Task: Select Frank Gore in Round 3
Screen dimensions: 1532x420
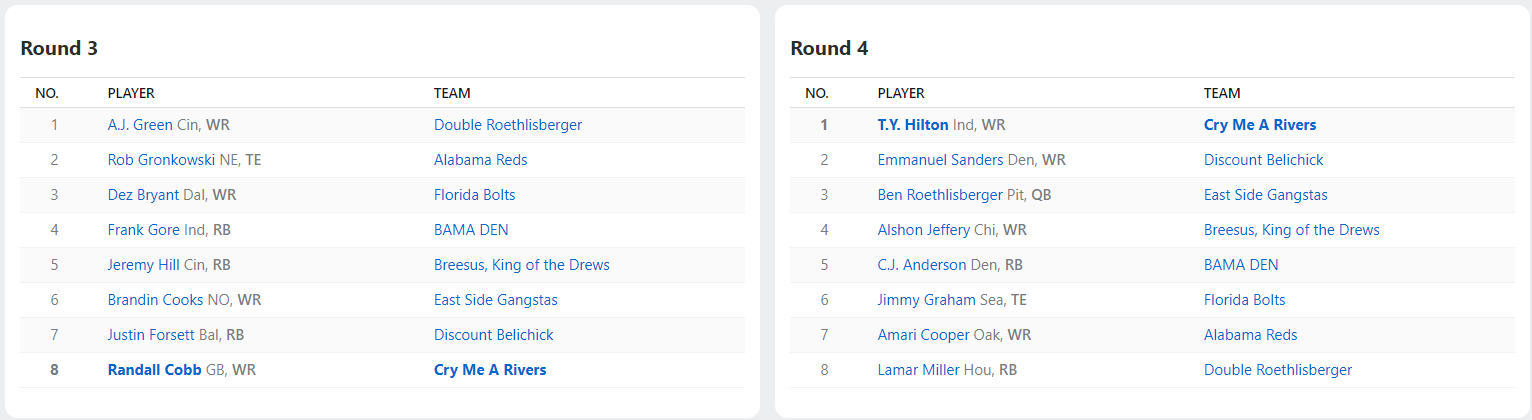Action: tap(144, 230)
